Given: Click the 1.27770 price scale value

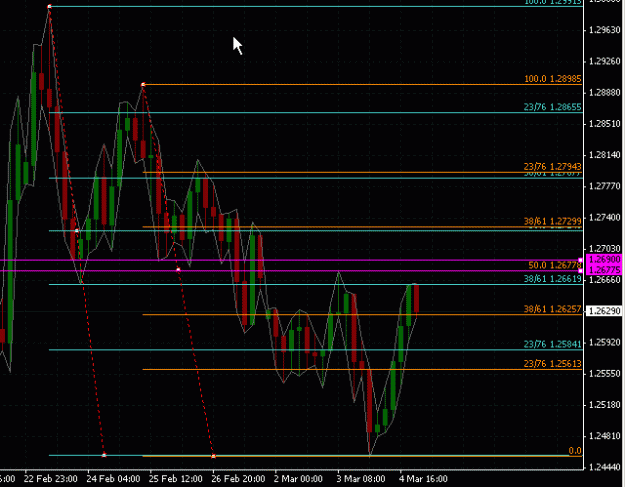Looking at the screenshot, I should coord(605,186).
